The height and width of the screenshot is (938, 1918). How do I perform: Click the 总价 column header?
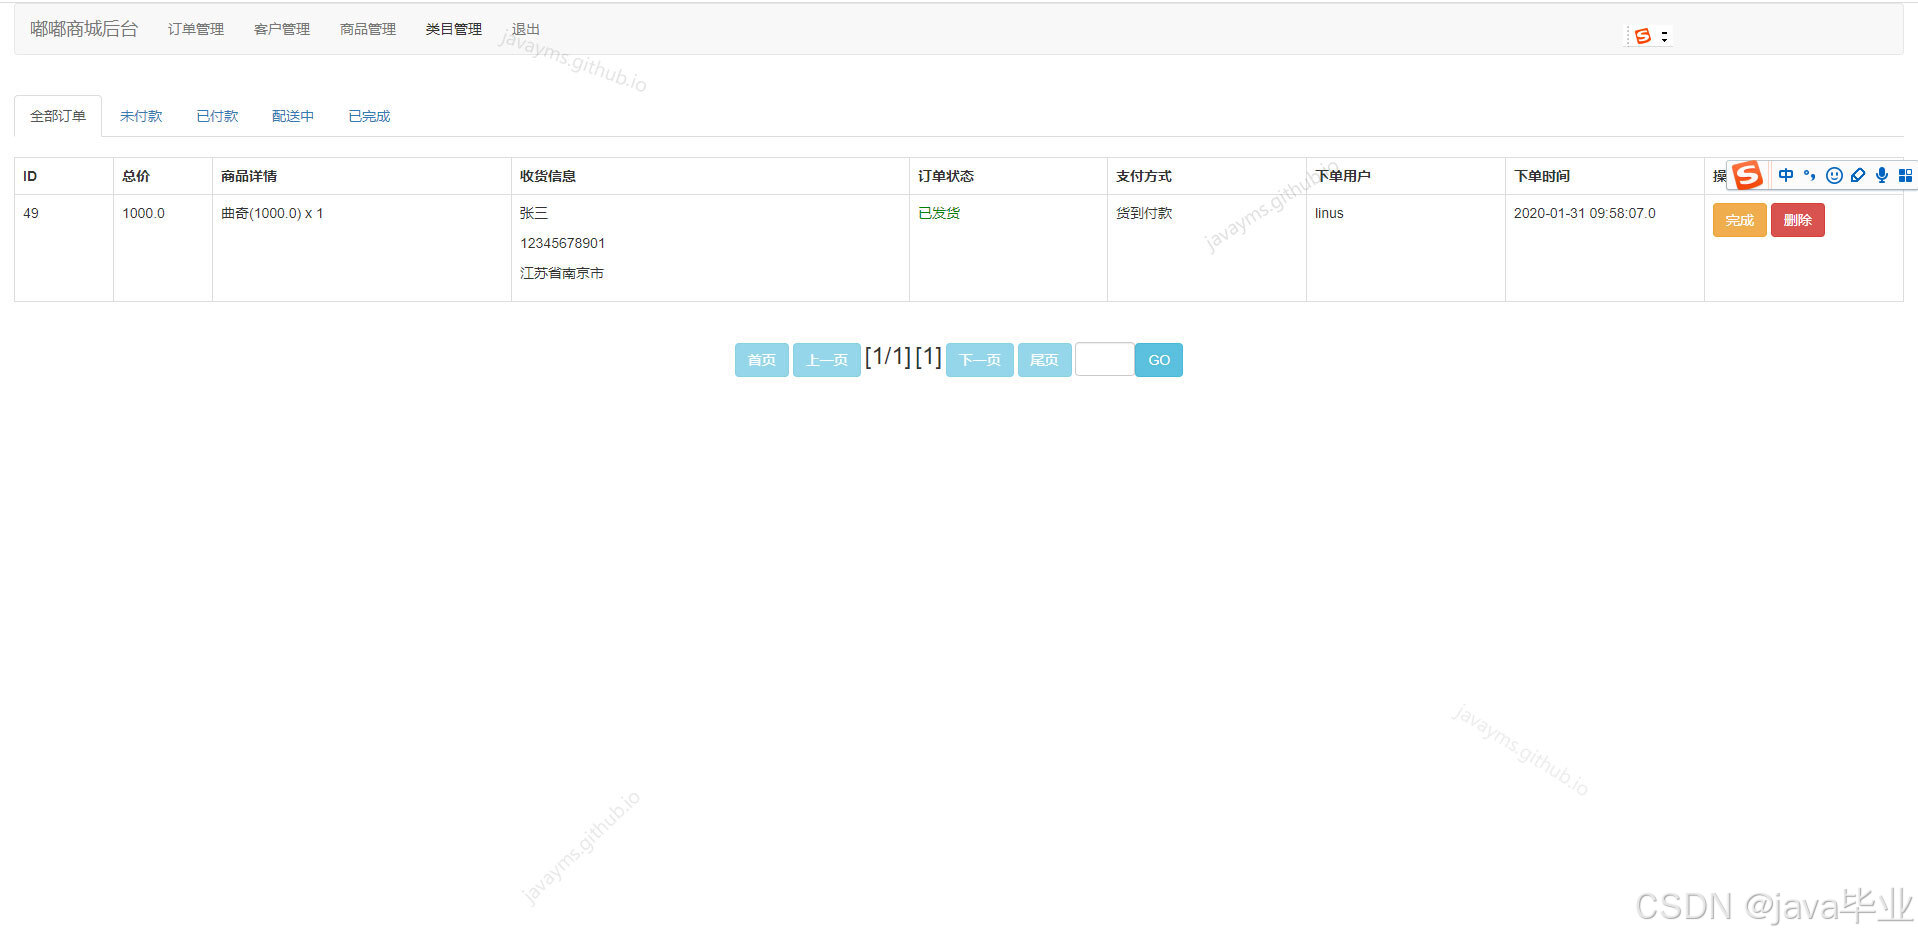pos(136,176)
